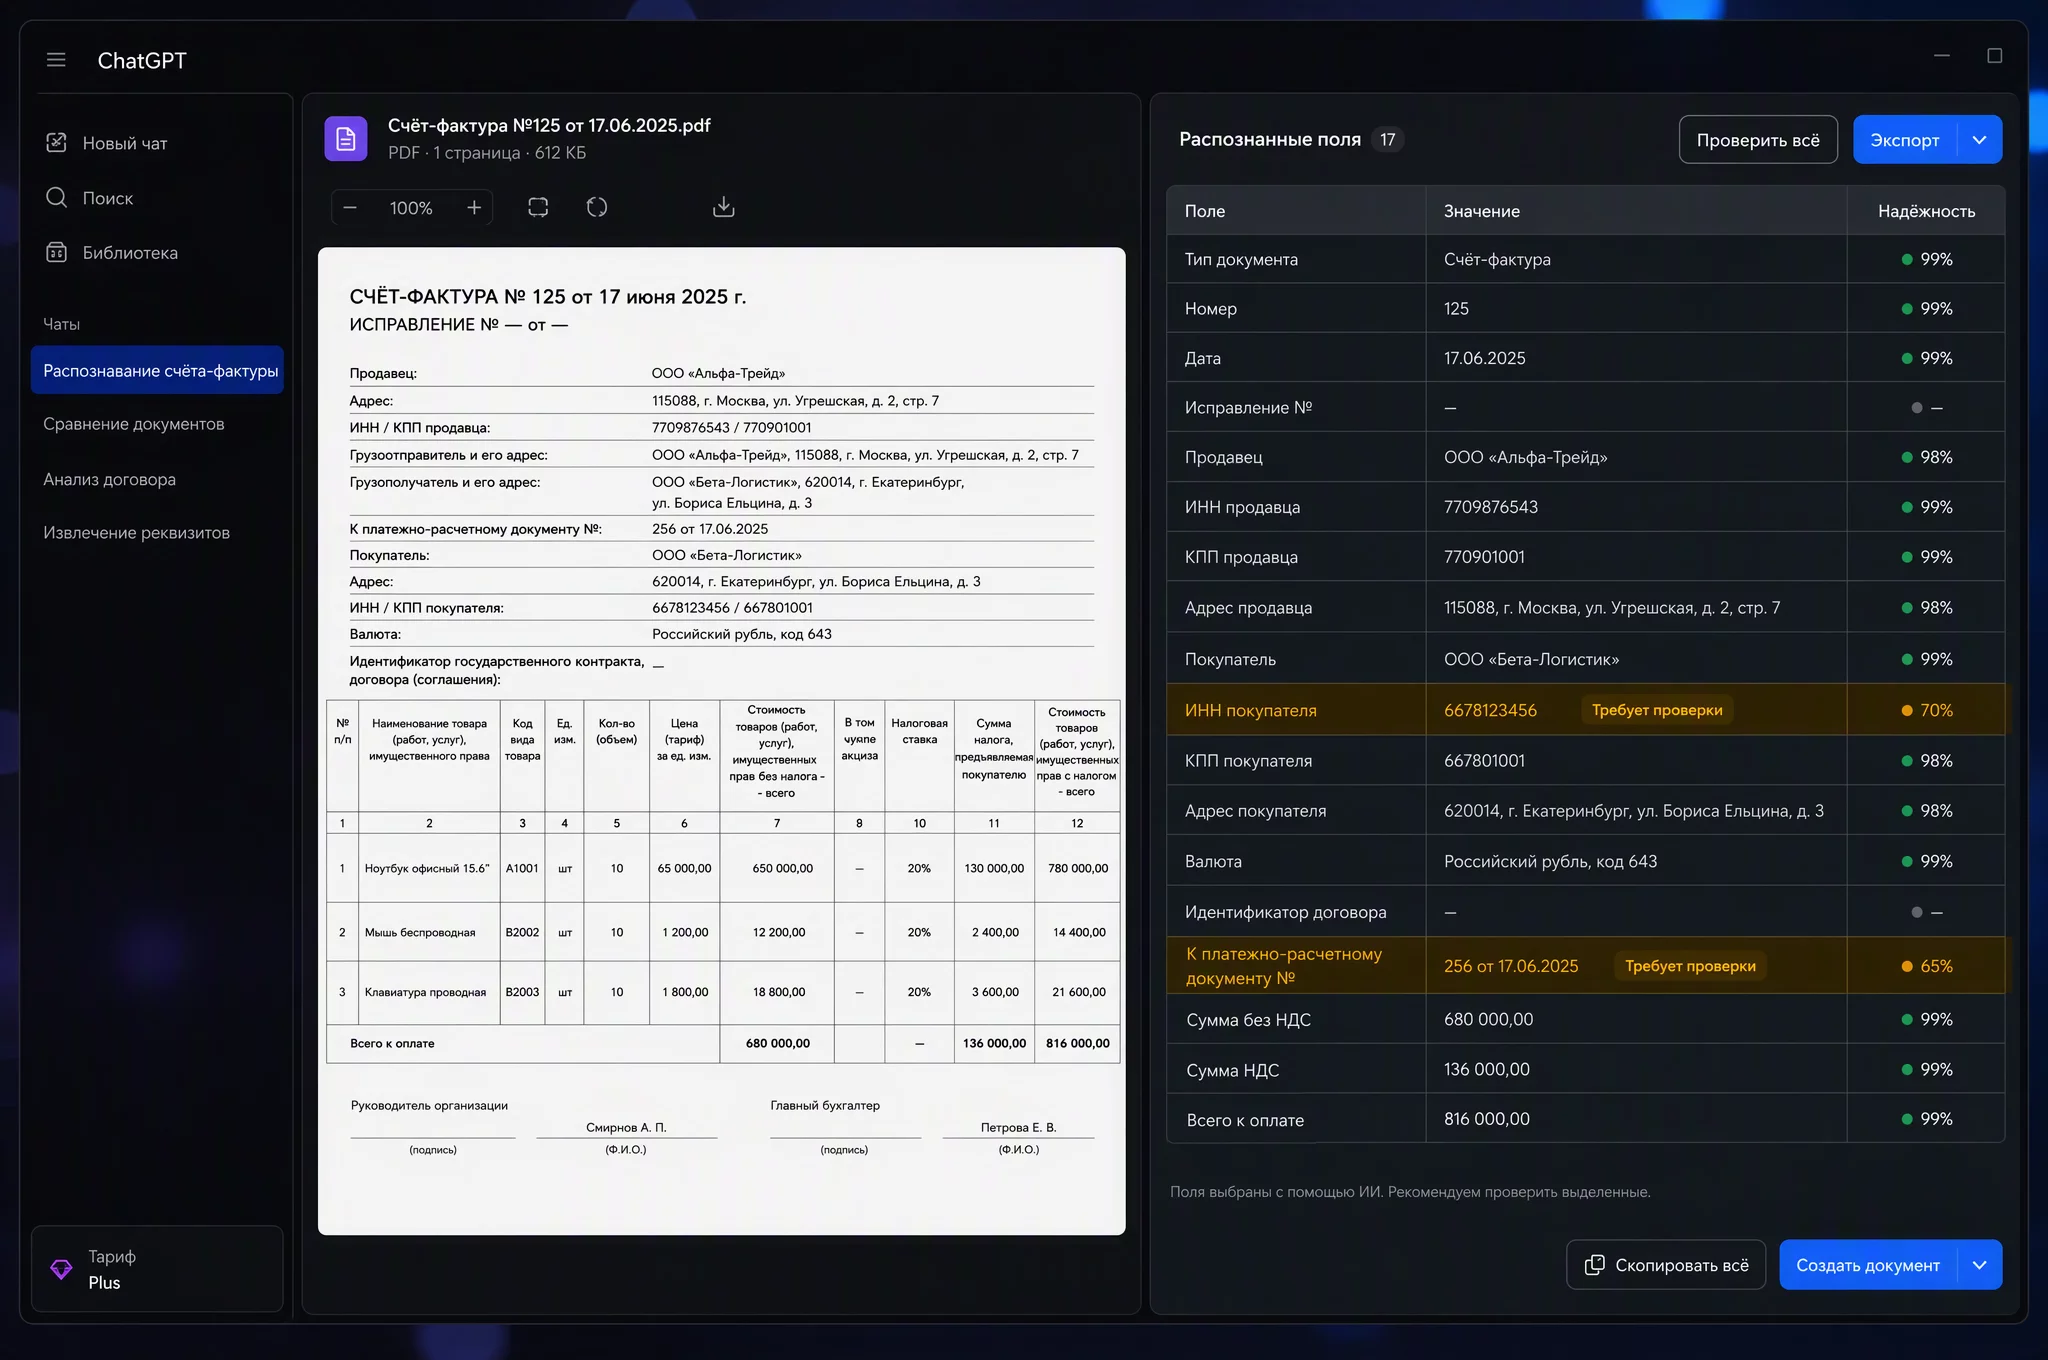
Task: Click the Search magnifier icon
Action: click(57, 198)
